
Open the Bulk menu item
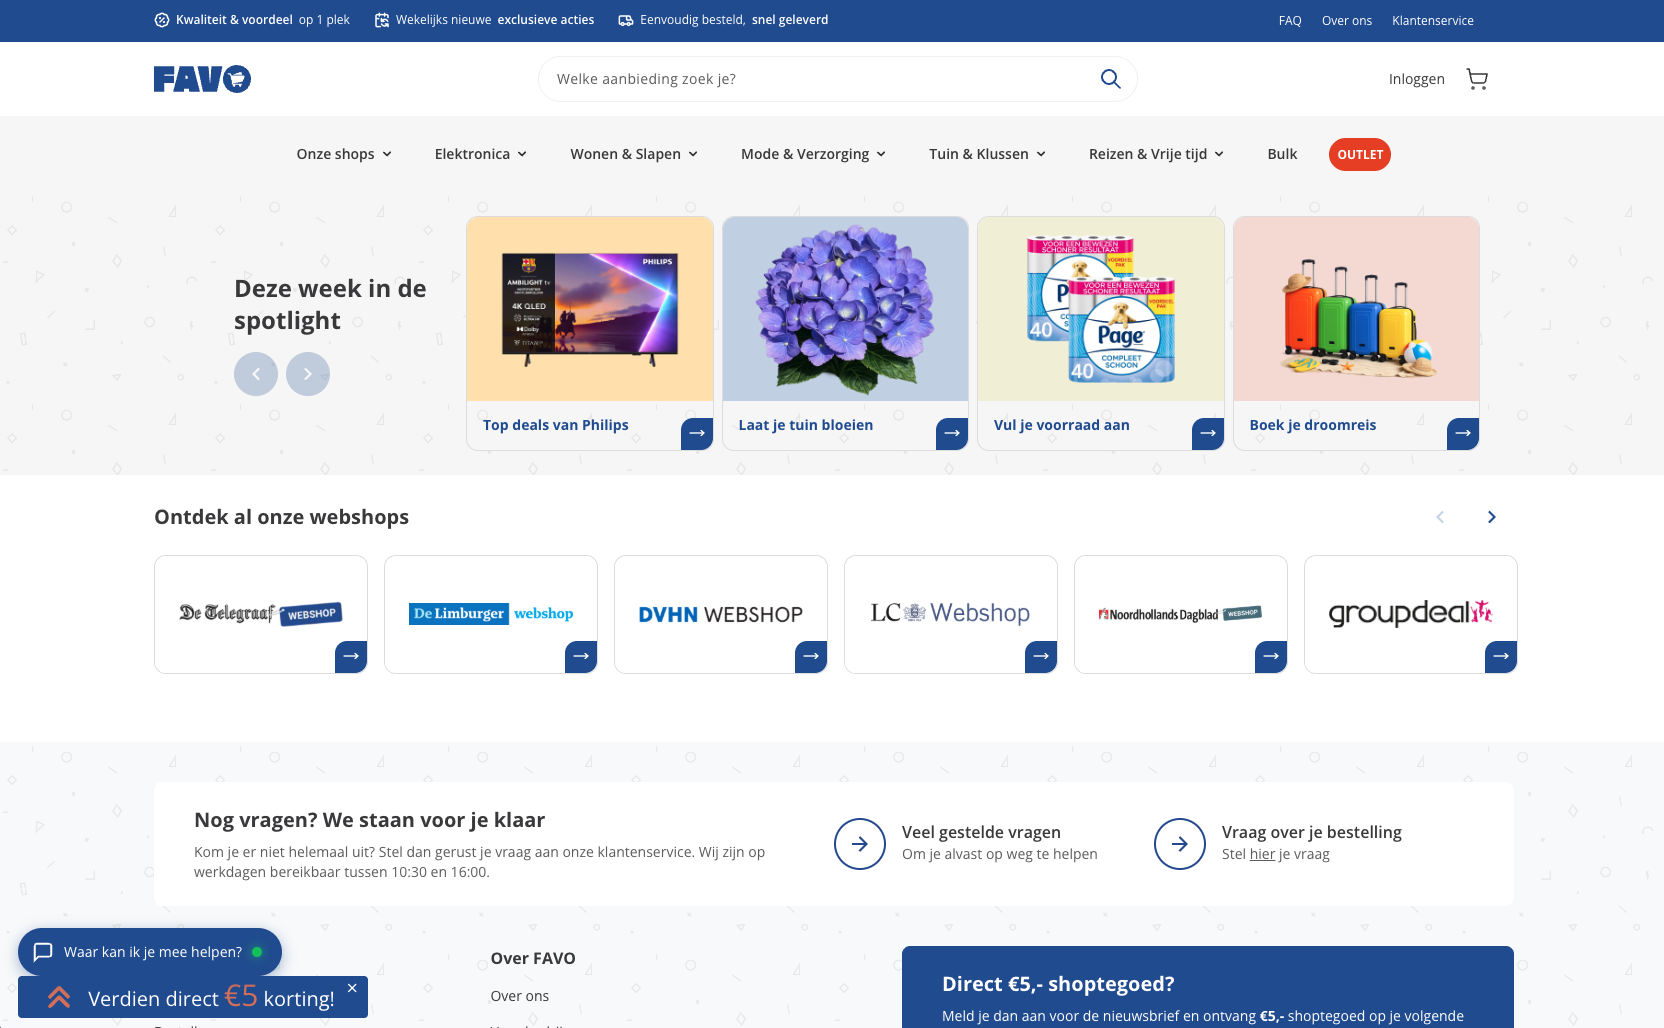pyautogui.click(x=1282, y=154)
